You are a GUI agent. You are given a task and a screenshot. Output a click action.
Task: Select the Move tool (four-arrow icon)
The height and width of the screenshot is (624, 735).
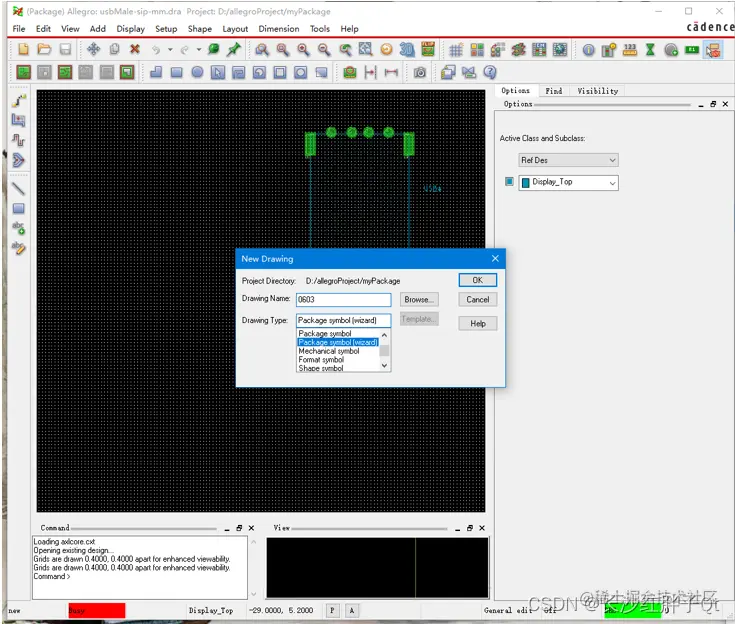(x=93, y=49)
